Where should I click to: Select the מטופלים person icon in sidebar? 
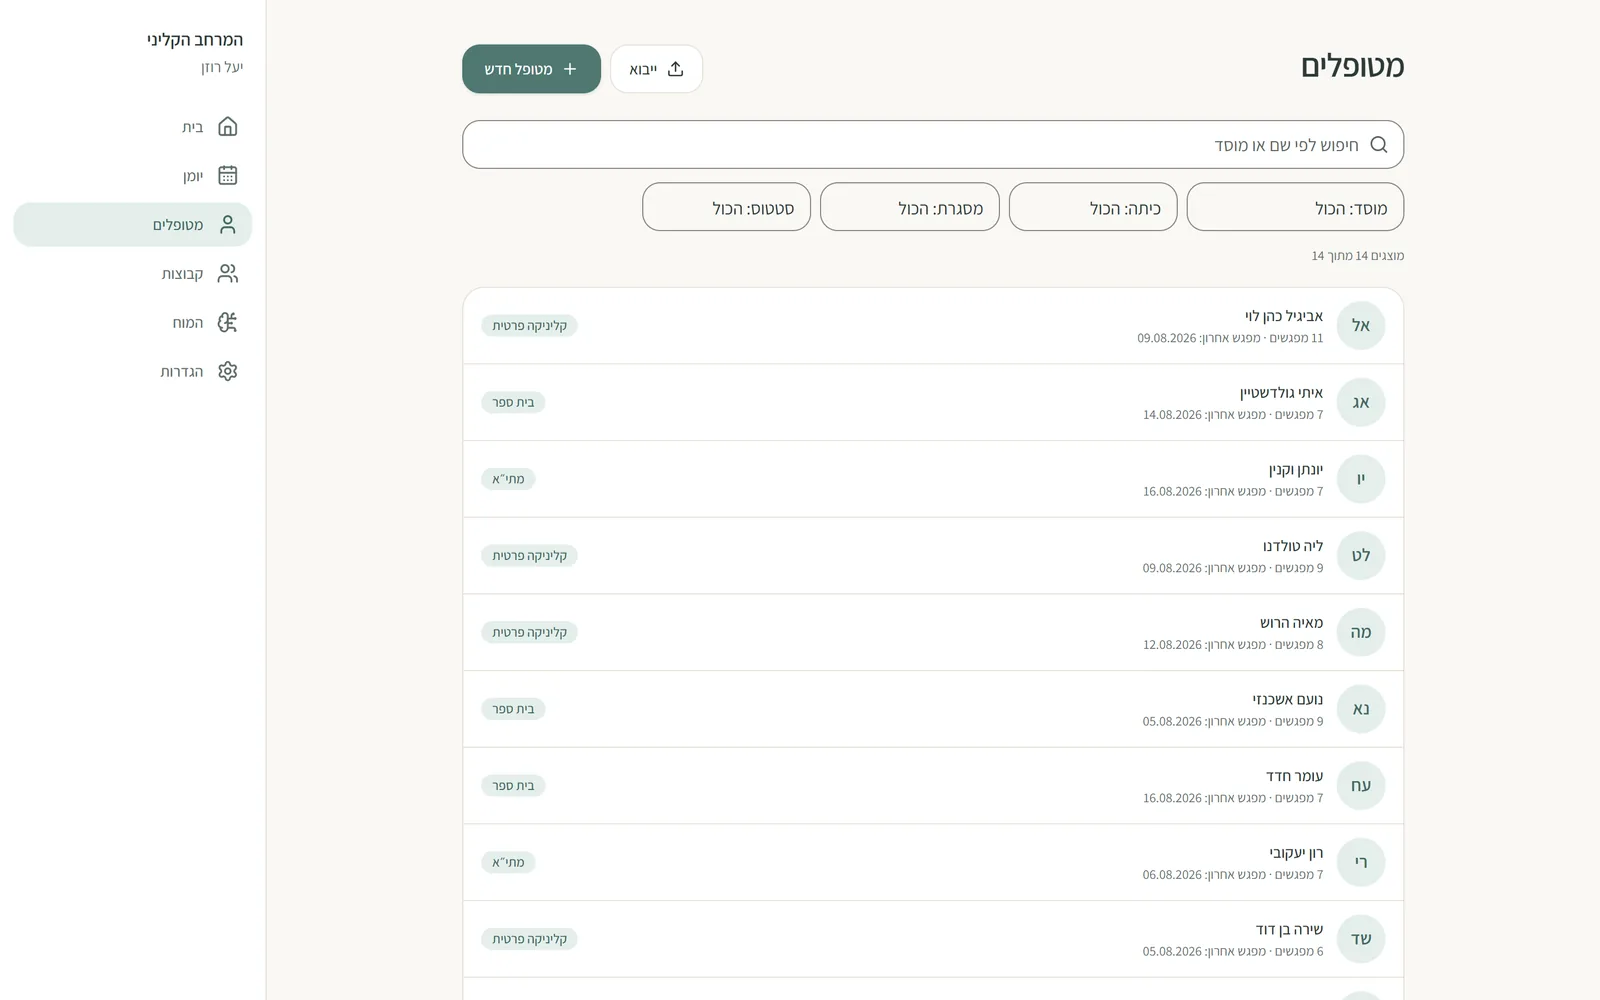(228, 225)
